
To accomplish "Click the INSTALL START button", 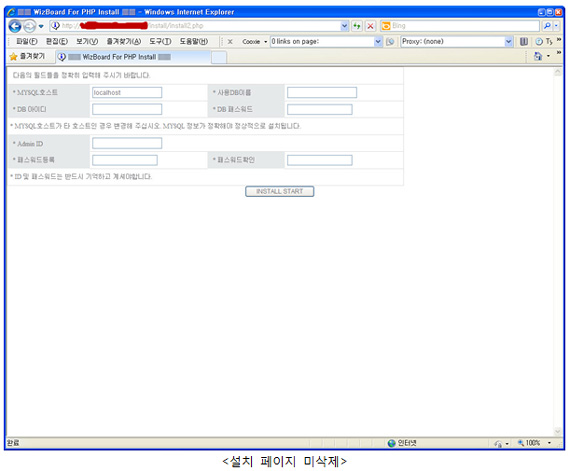I will coord(280,192).
